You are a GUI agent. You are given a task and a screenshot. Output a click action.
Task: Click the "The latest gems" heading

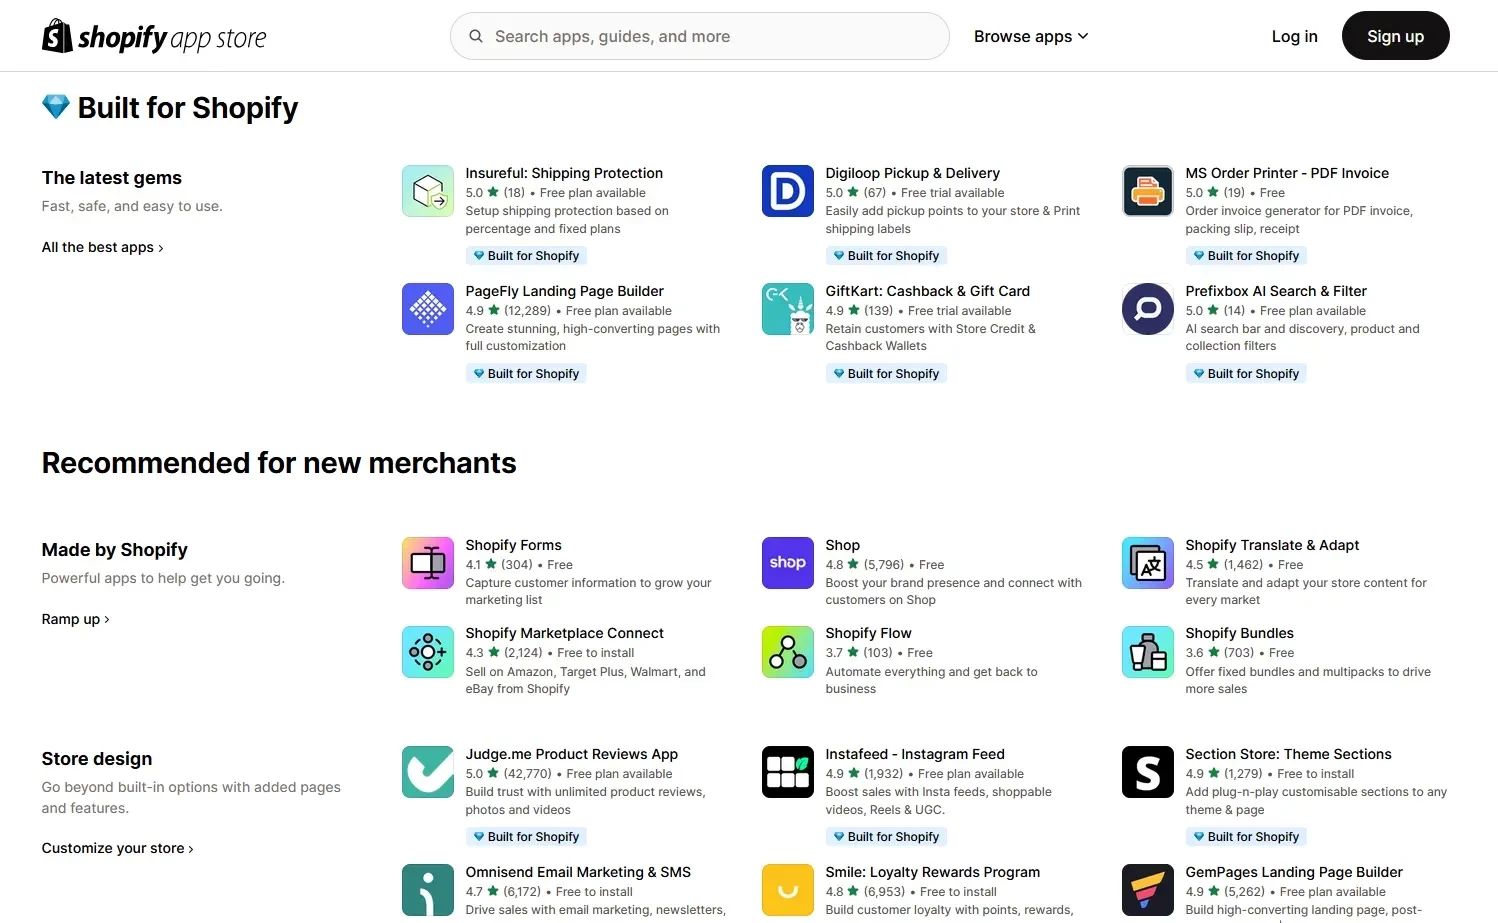[112, 178]
